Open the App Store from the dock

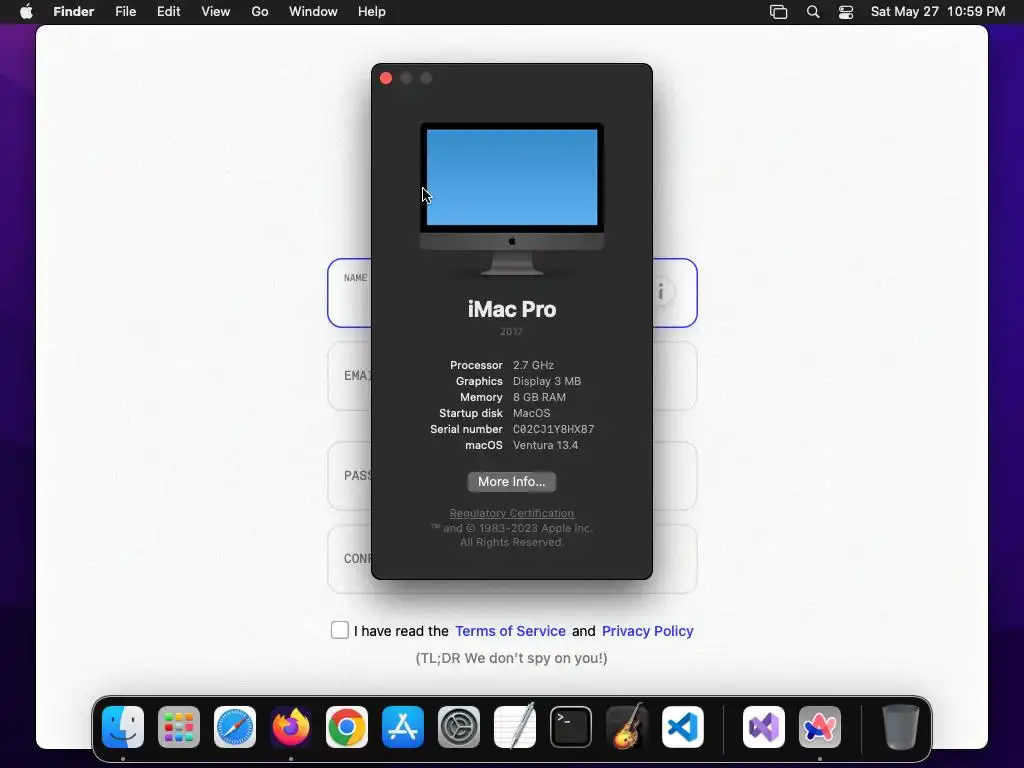coord(403,727)
